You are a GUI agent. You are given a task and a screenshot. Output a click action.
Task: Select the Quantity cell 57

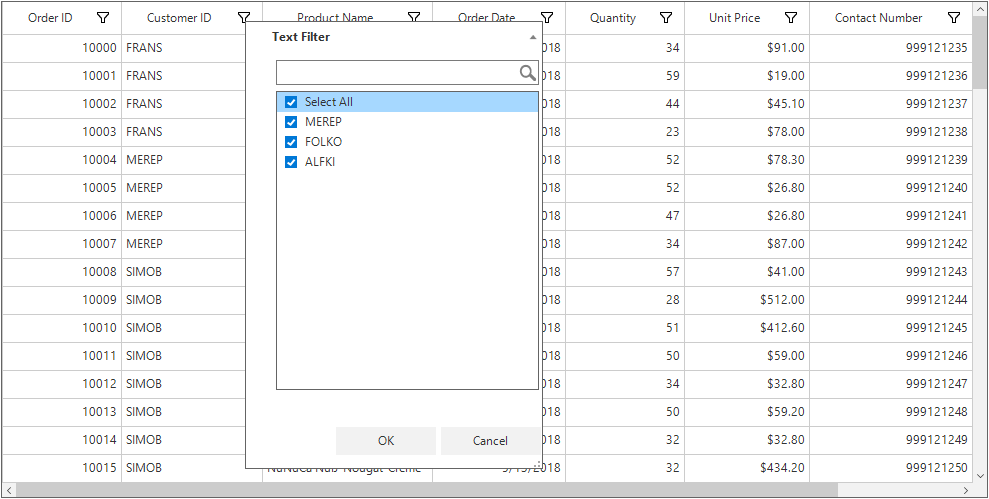pyautogui.click(x=625, y=272)
